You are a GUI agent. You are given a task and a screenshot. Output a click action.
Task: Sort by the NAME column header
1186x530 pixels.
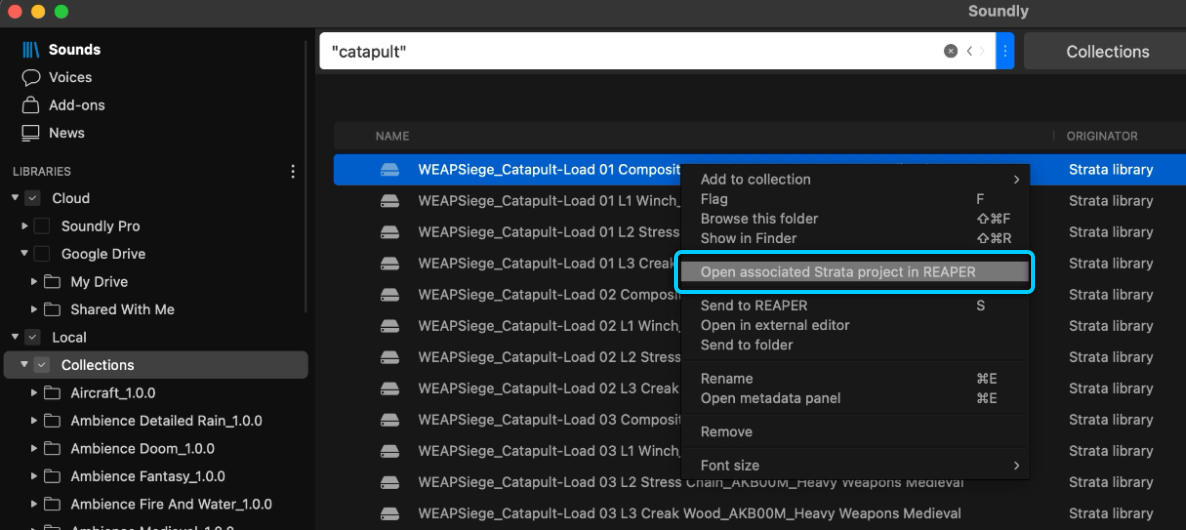coord(392,136)
